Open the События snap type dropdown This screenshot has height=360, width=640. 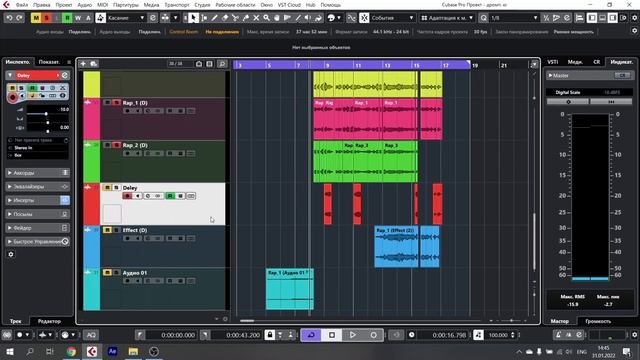click(392, 18)
